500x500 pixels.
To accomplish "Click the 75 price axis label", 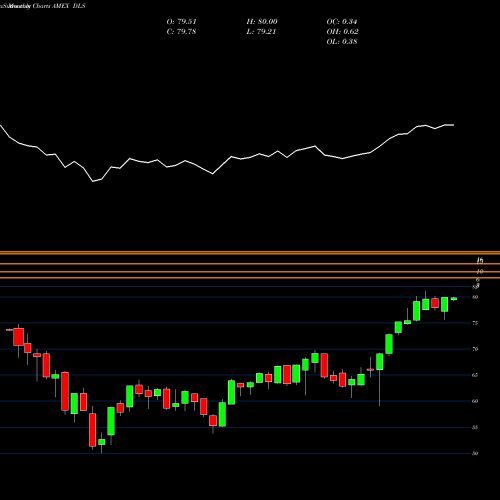I will tap(475, 323).
